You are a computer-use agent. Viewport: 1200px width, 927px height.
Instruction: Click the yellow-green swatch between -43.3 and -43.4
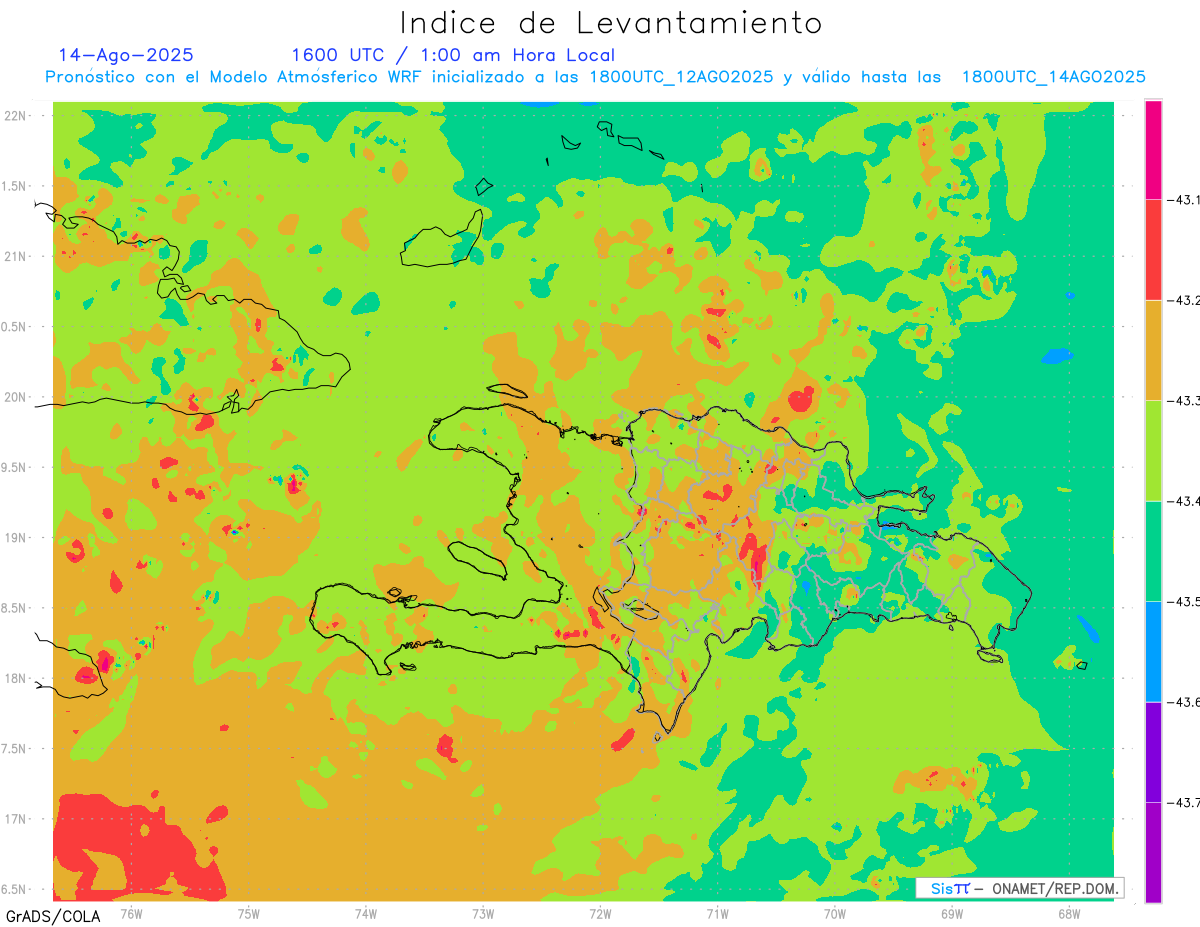(1153, 450)
